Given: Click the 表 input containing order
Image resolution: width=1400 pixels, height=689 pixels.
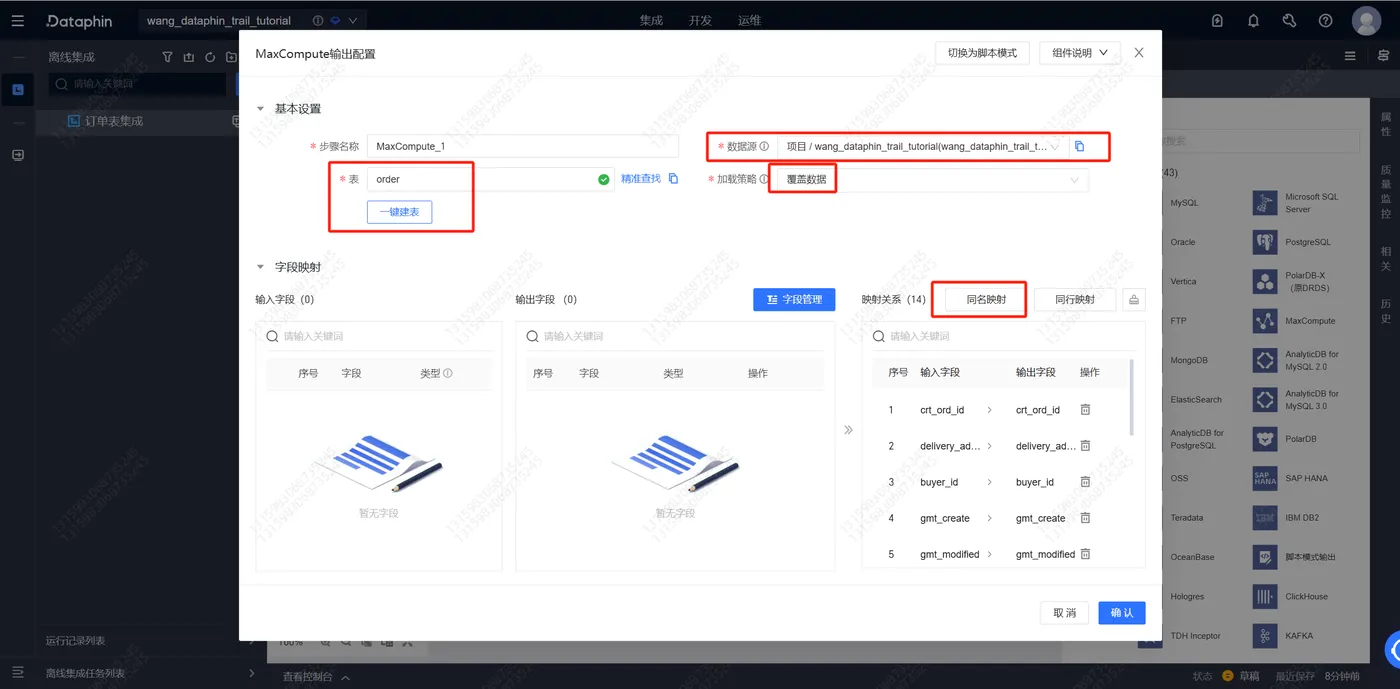Looking at the screenshot, I should tap(490, 180).
